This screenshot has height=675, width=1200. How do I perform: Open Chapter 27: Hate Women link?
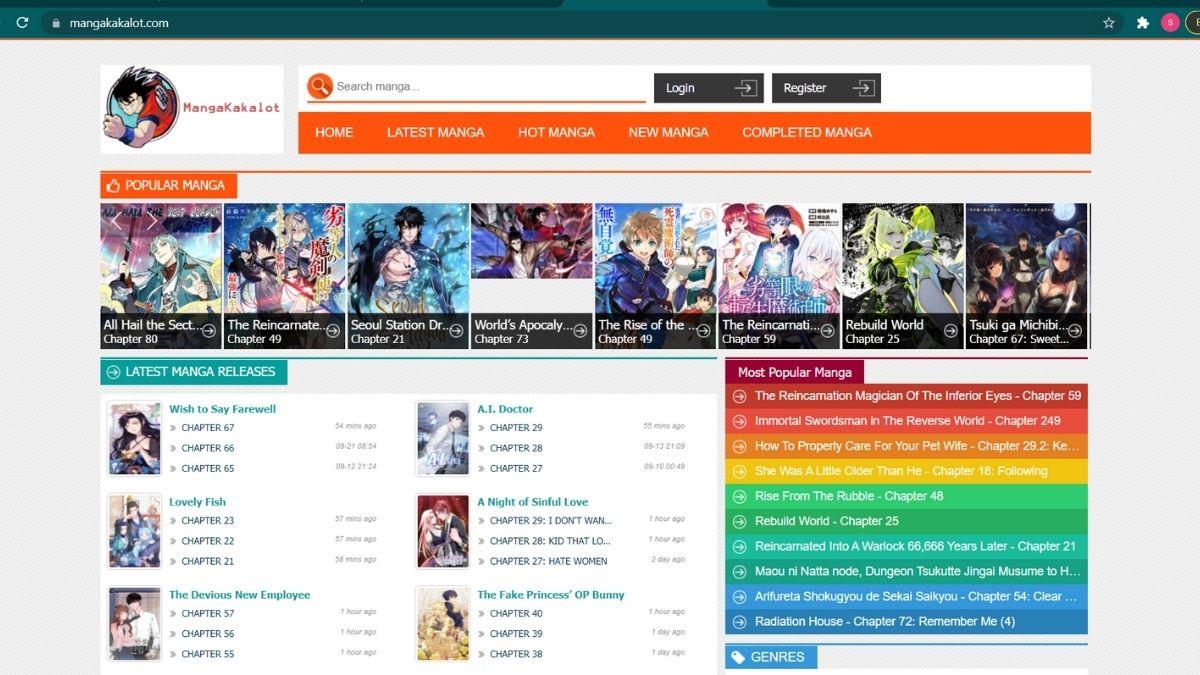(x=548, y=561)
